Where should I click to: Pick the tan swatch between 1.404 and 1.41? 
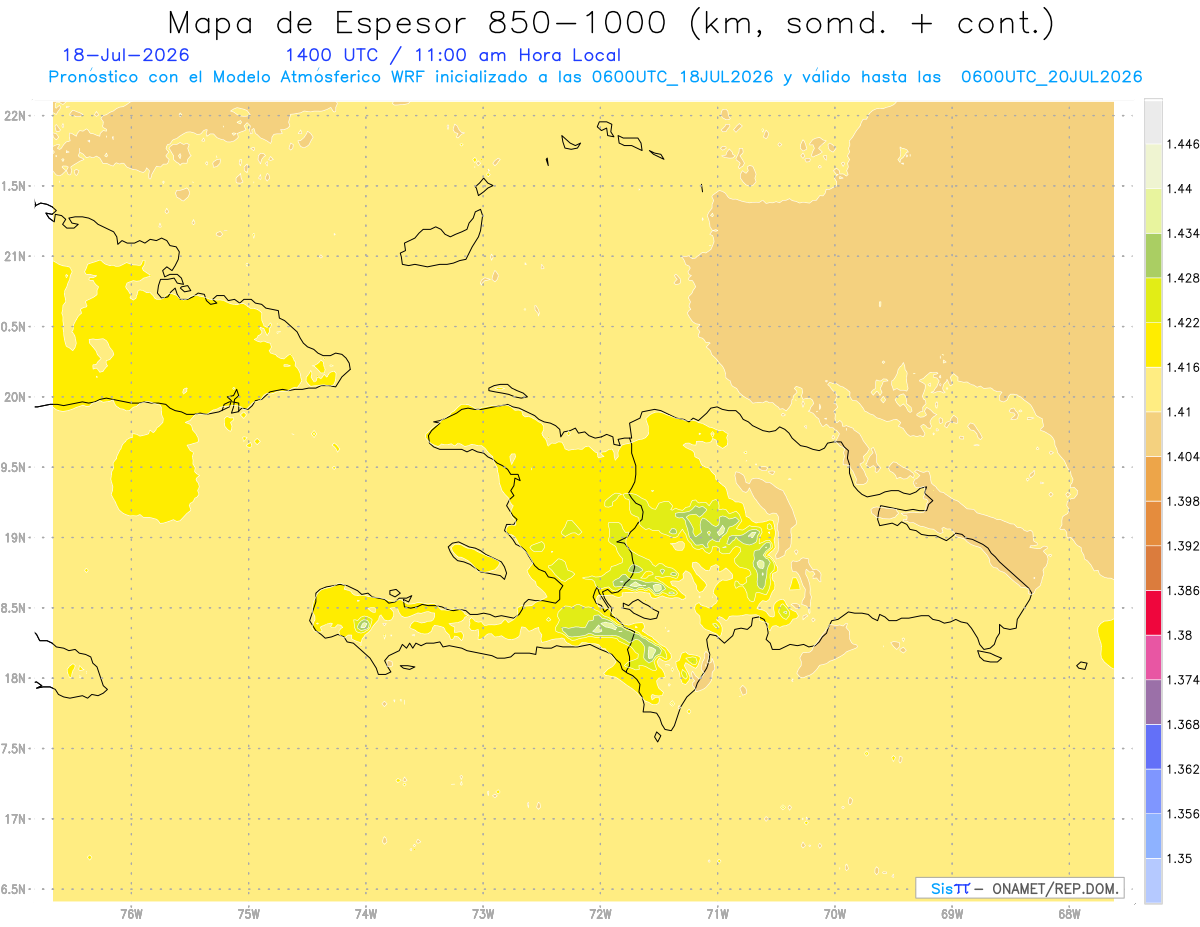click(x=1153, y=434)
